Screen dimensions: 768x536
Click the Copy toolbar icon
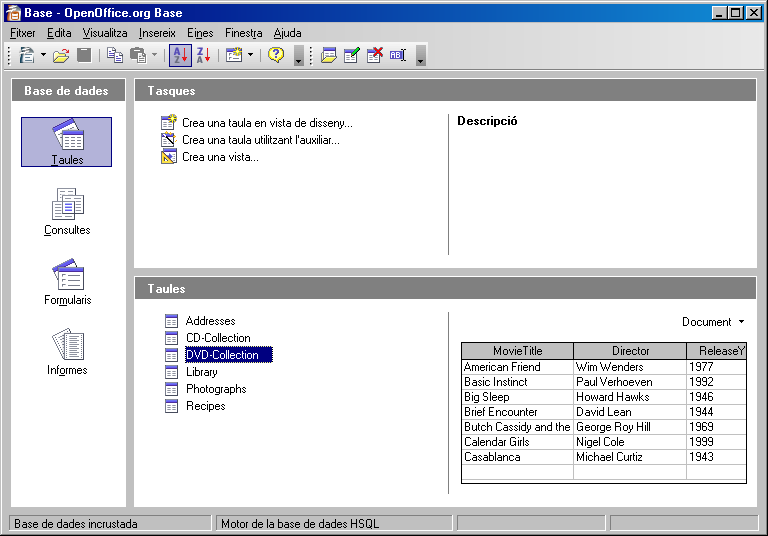click(115, 55)
